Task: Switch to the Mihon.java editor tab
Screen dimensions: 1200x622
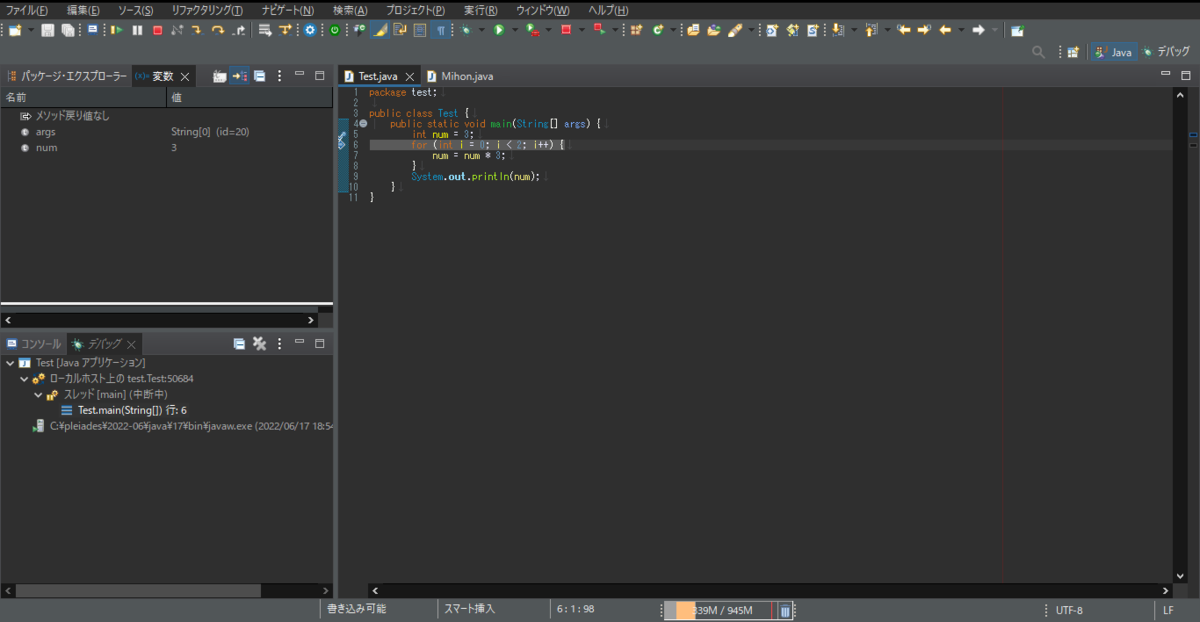Action: [x=460, y=76]
